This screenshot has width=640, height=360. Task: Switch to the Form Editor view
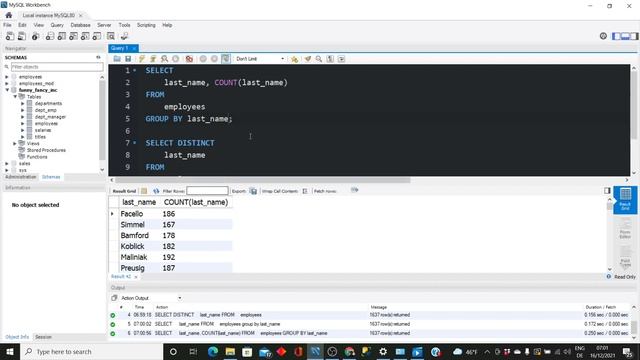click(625, 229)
